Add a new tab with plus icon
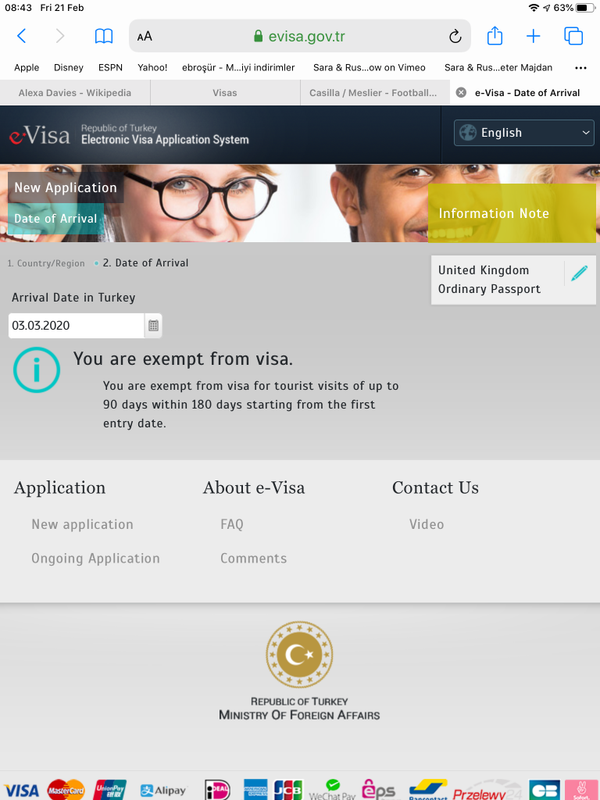The image size is (600, 800). [x=533, y=36]
